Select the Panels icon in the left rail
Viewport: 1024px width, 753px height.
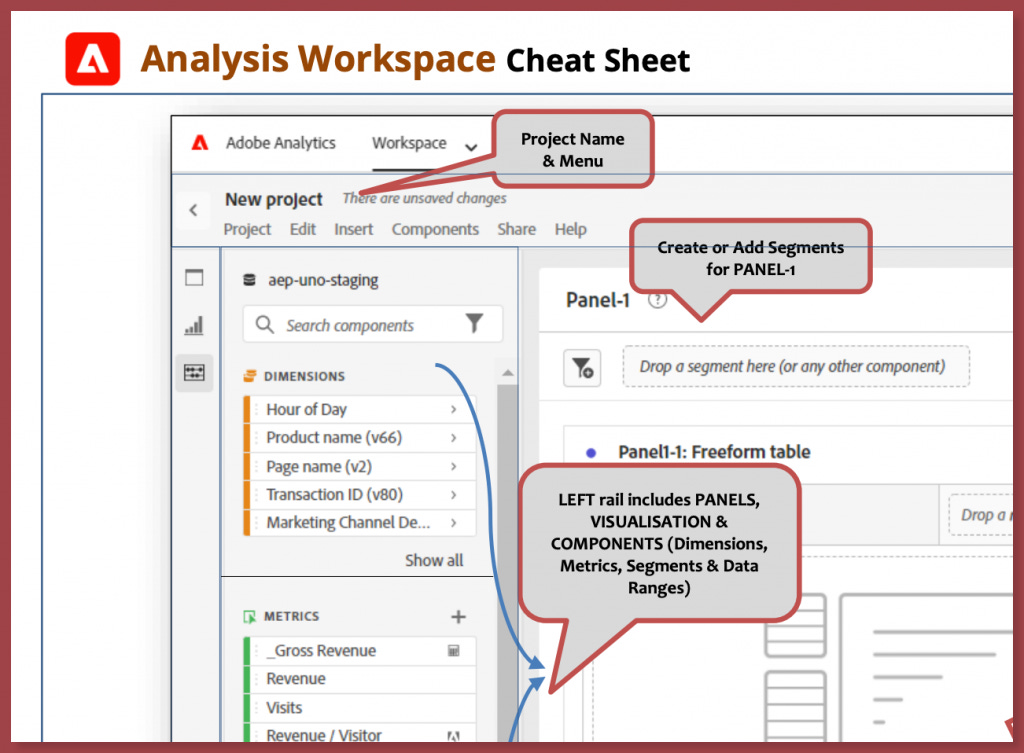[x=193, y=277]
